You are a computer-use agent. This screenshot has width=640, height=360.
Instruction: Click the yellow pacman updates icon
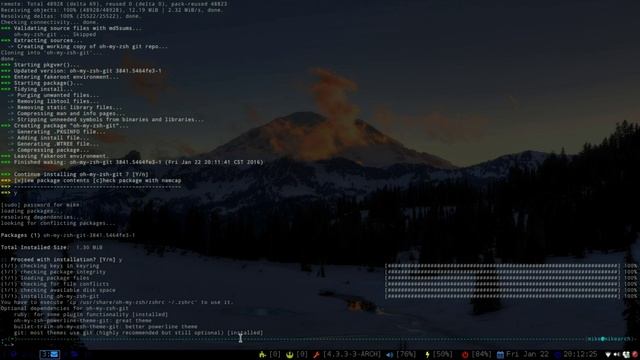click(262, 354)
